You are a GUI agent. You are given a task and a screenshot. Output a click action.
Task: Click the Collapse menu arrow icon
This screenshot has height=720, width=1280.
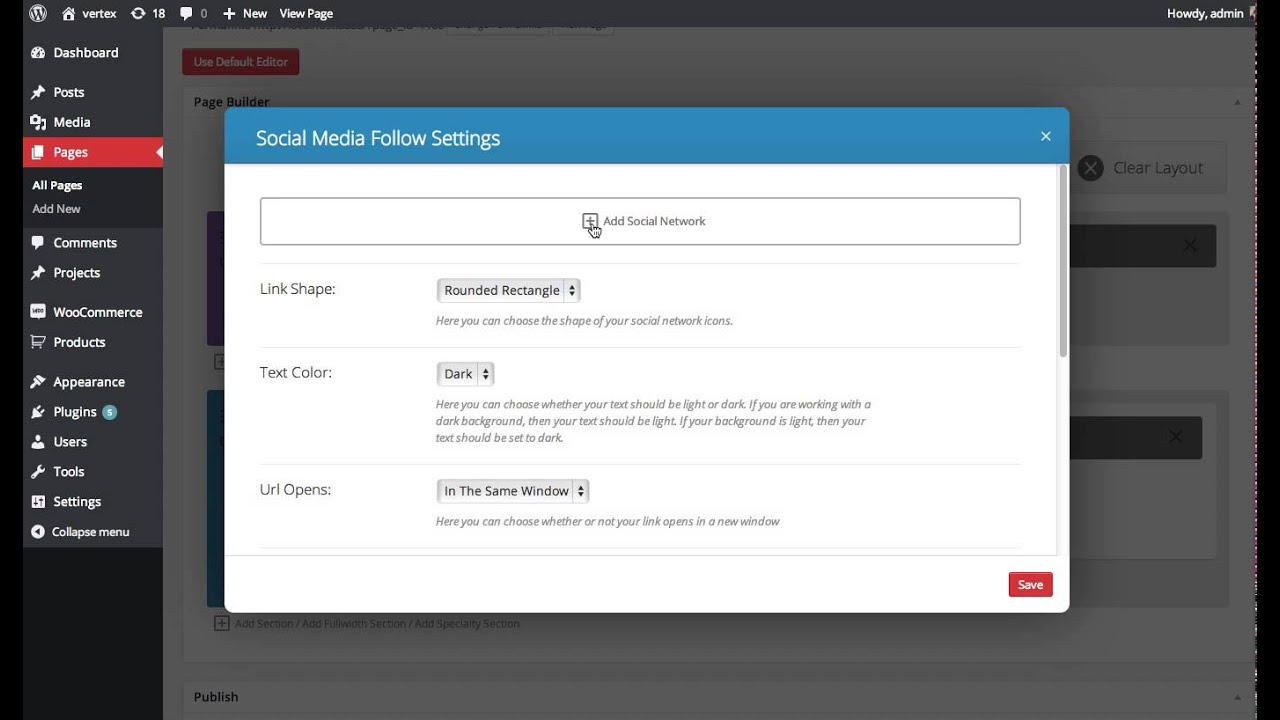(38, 532)
